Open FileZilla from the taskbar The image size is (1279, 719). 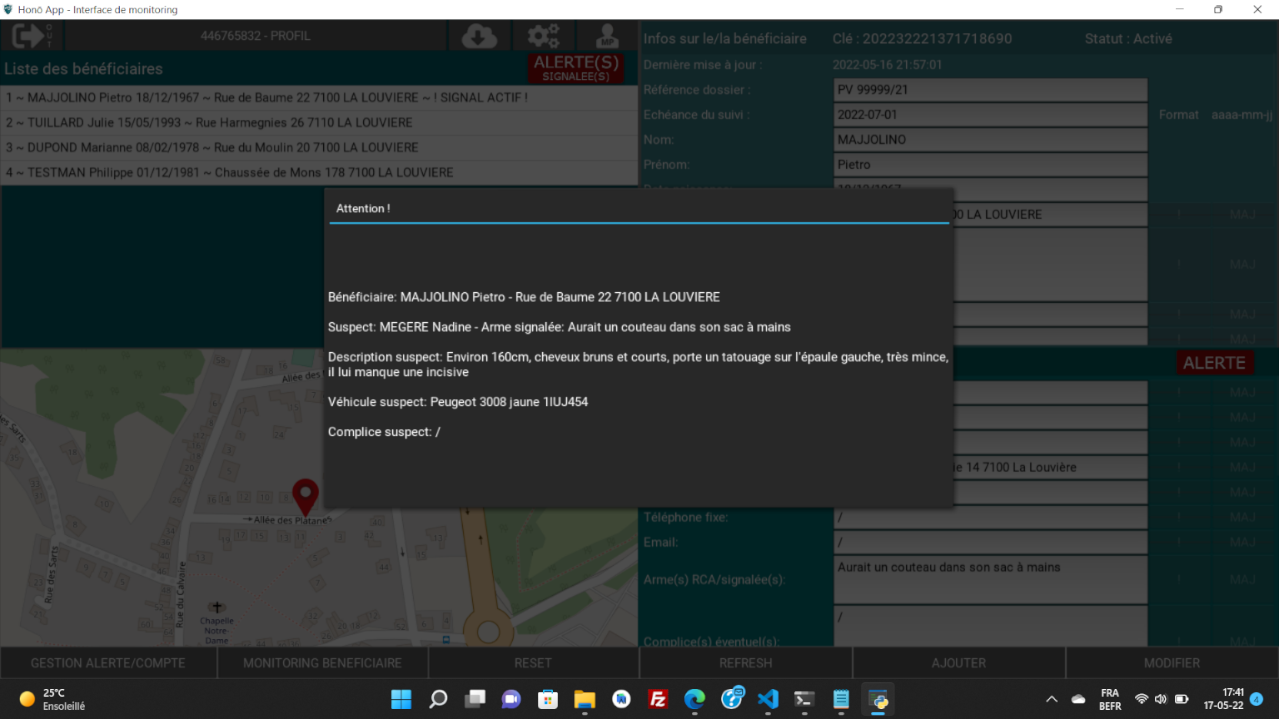[658, 699]
